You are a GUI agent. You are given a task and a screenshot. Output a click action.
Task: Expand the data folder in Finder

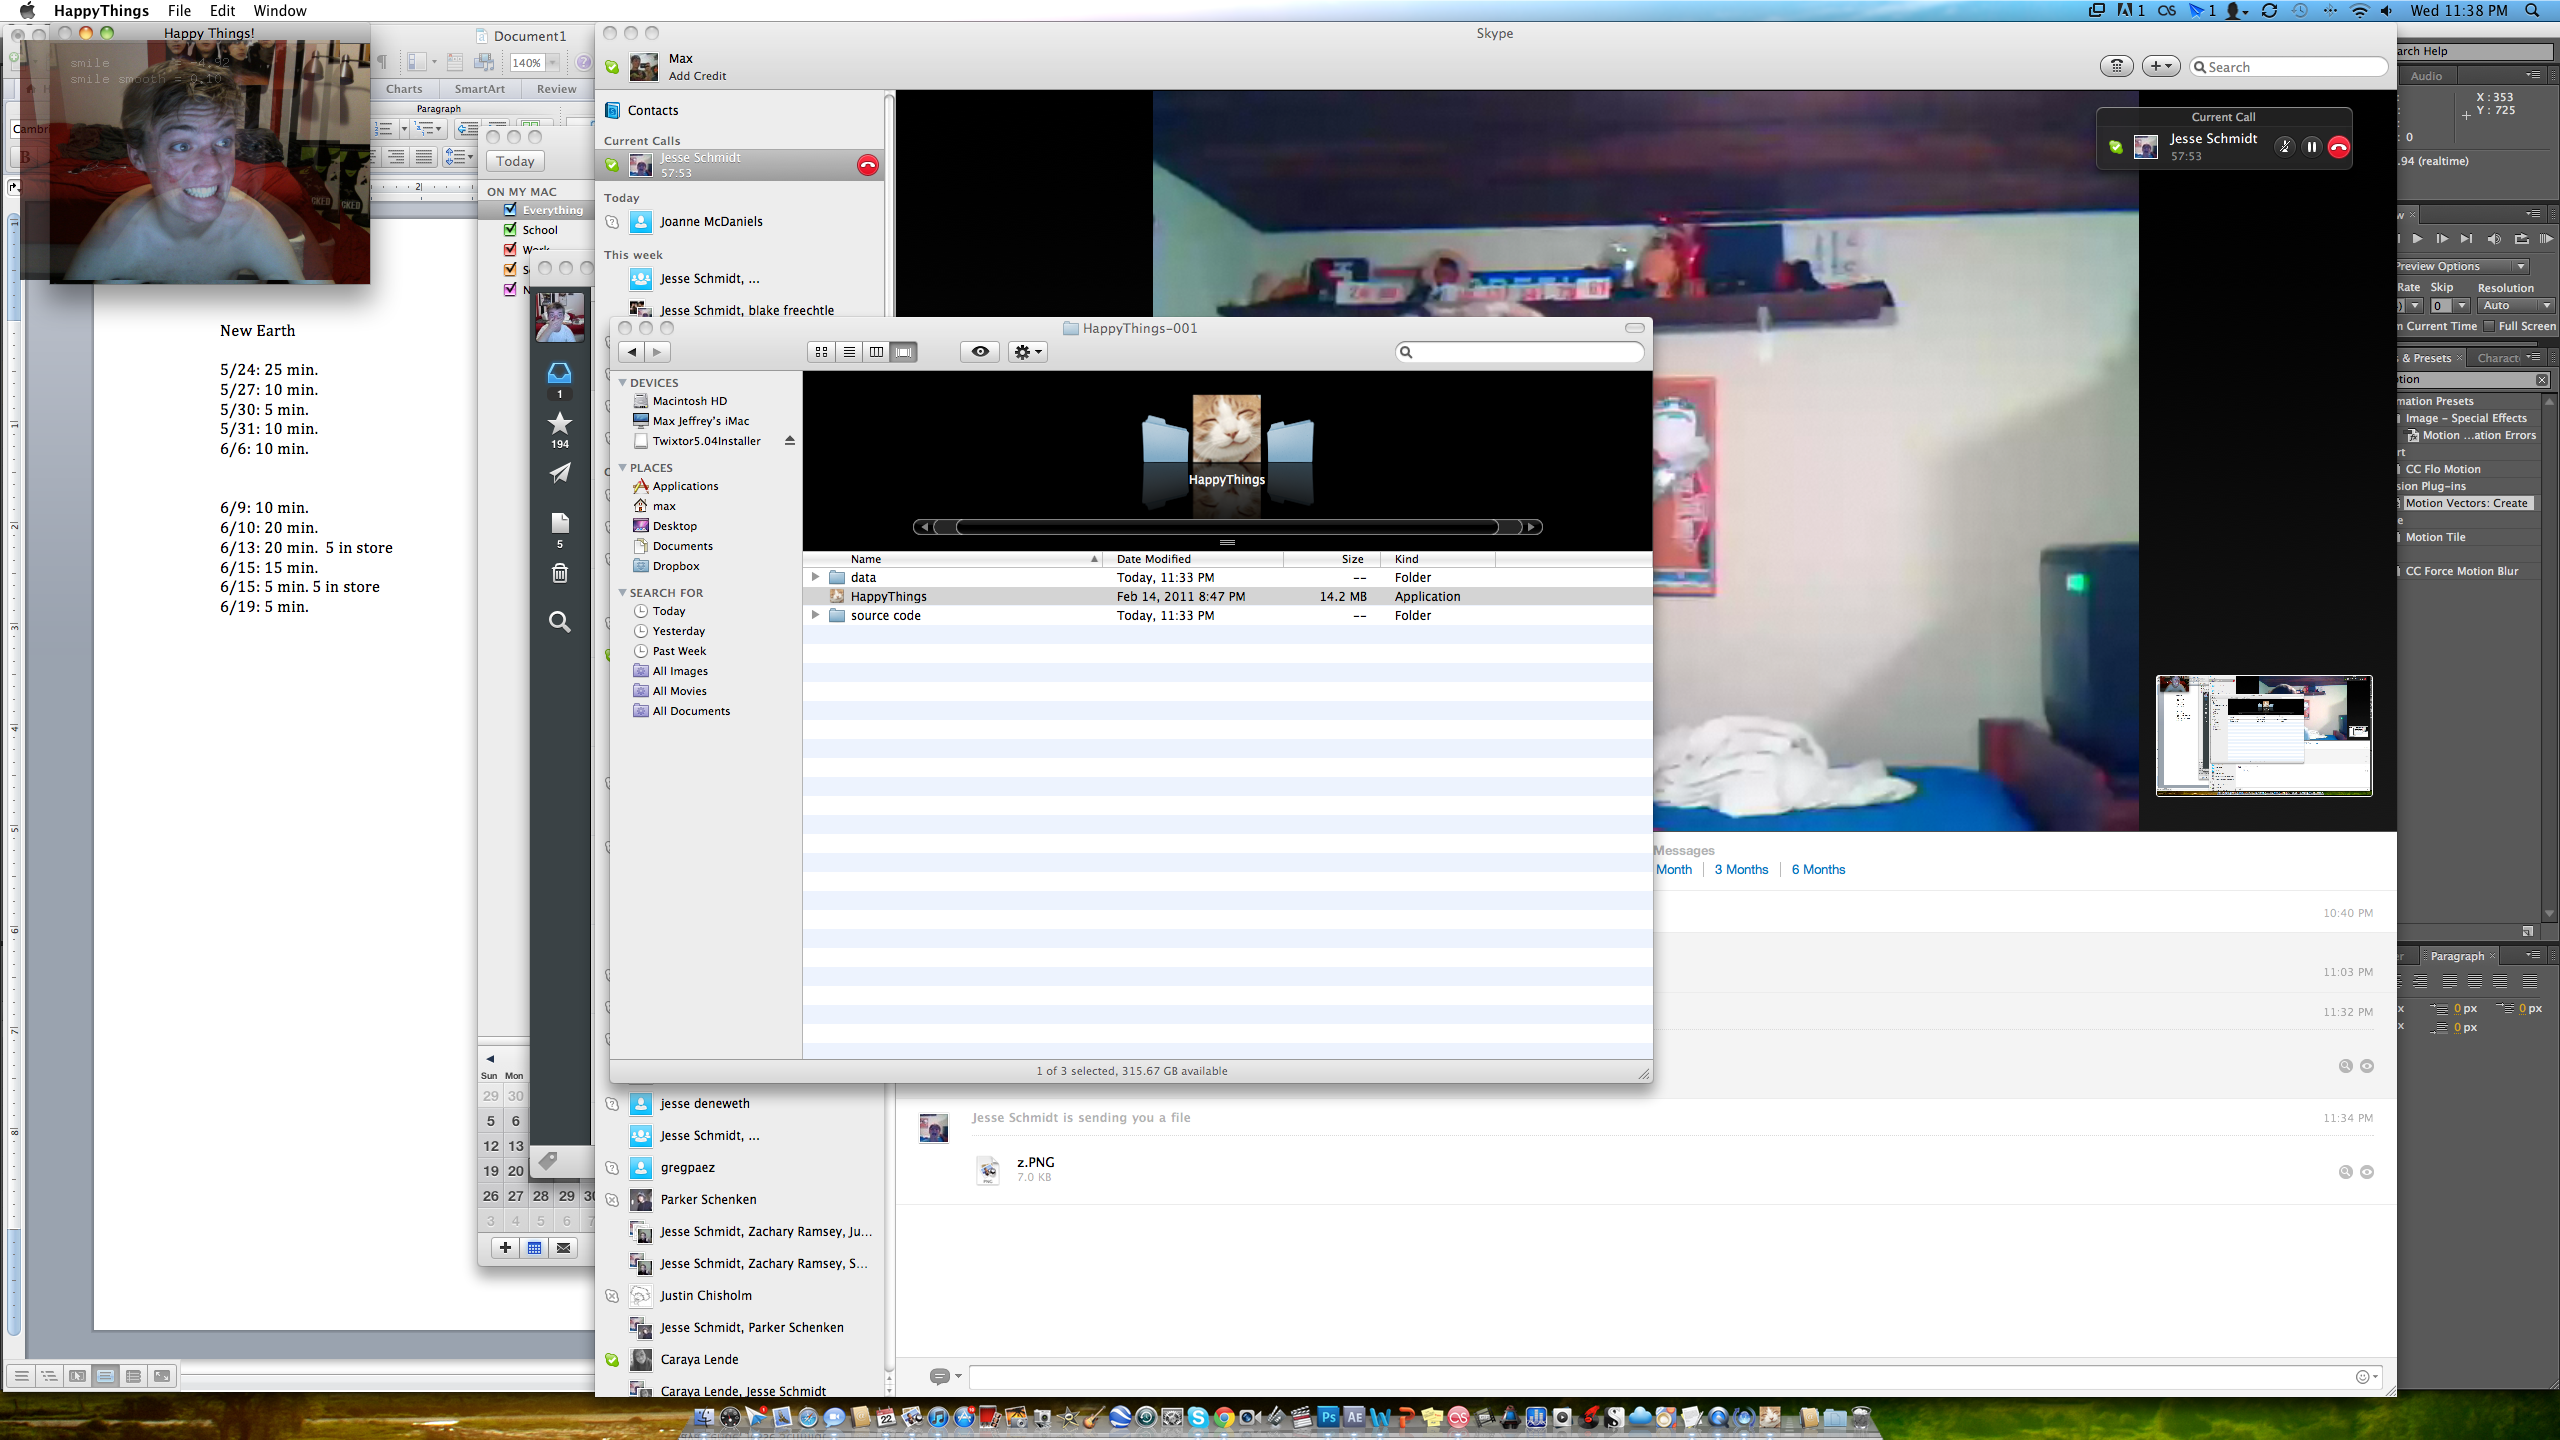pyautogui.click(x=815, y=577)
